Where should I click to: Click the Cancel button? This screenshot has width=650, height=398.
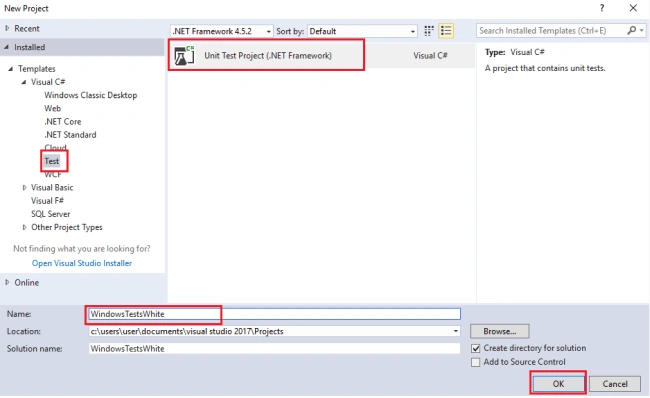pos(615,384)
